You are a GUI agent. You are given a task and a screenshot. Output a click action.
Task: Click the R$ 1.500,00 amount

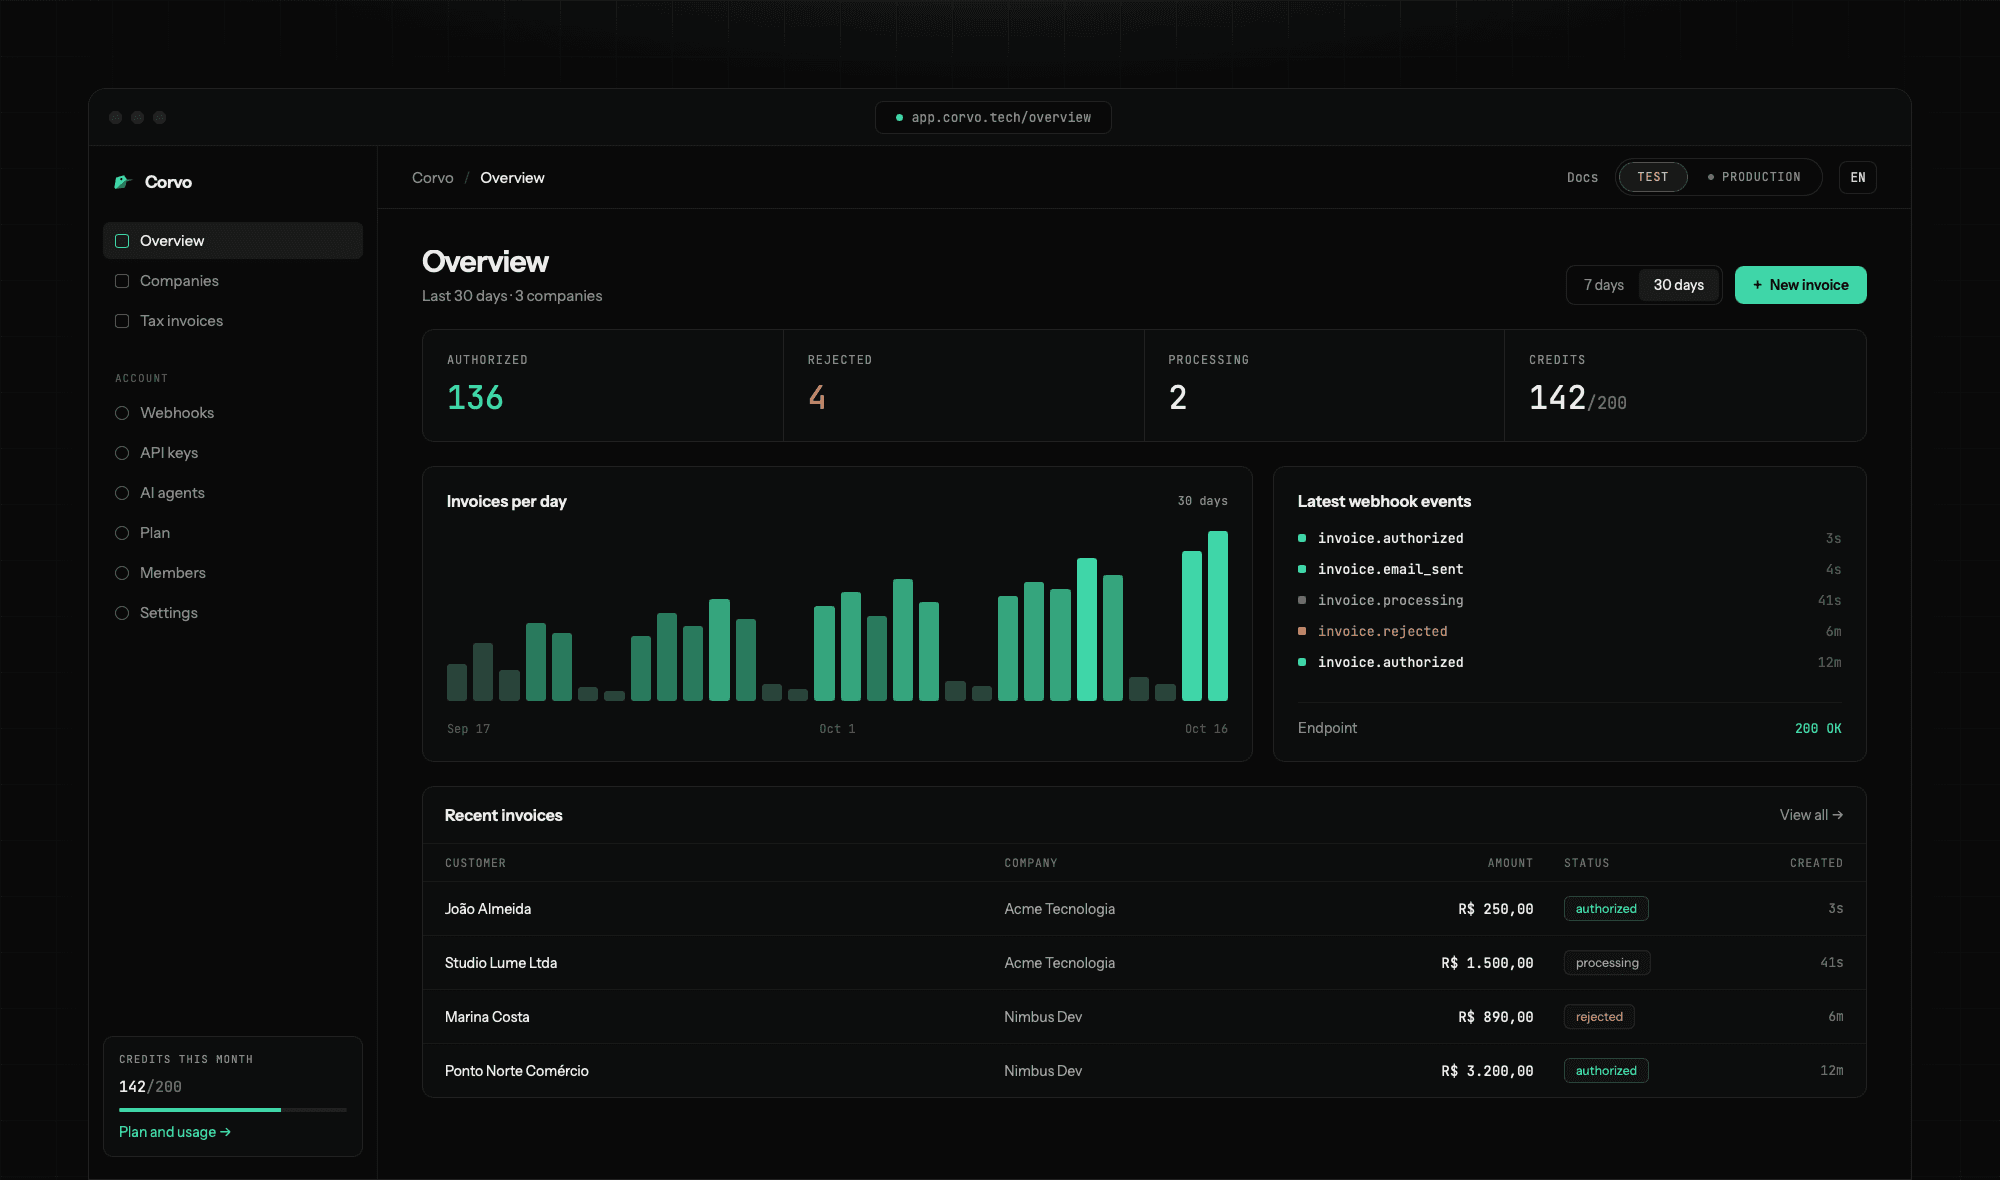(1487, 963)
